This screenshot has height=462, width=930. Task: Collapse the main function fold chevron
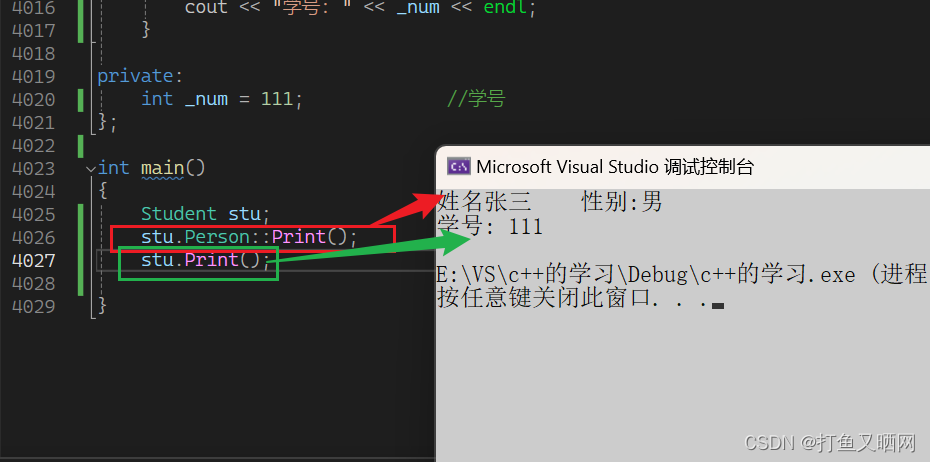(x=91, y=168)
